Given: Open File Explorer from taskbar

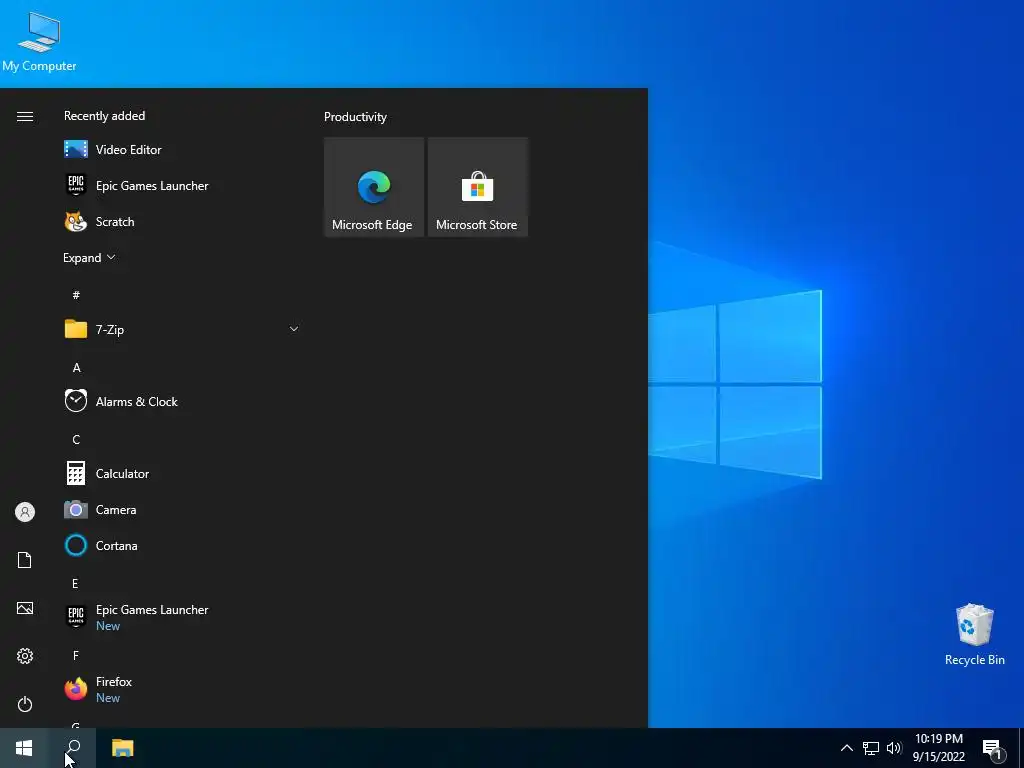Looking at the screenshot, I should pos(122,748).
